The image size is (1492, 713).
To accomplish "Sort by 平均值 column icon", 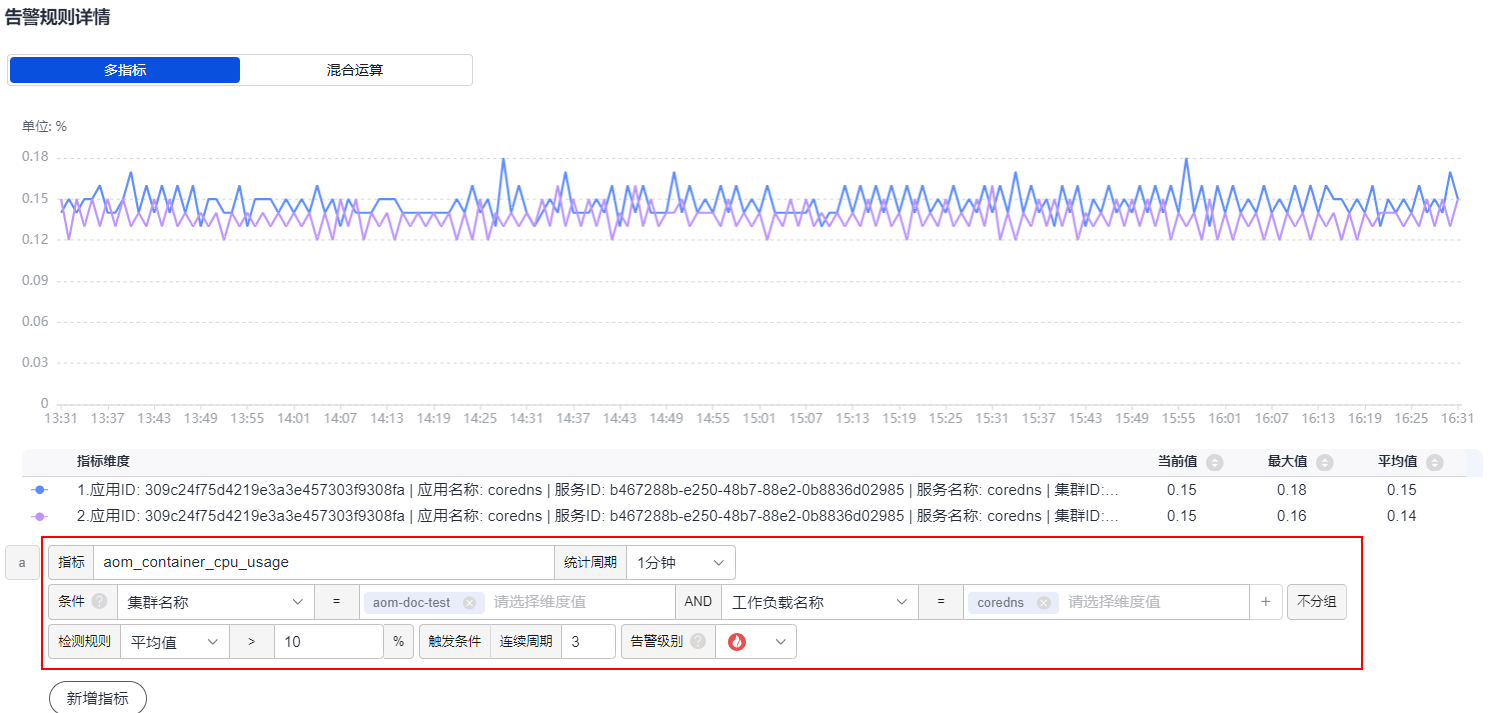I will (x=1435, y=462).
